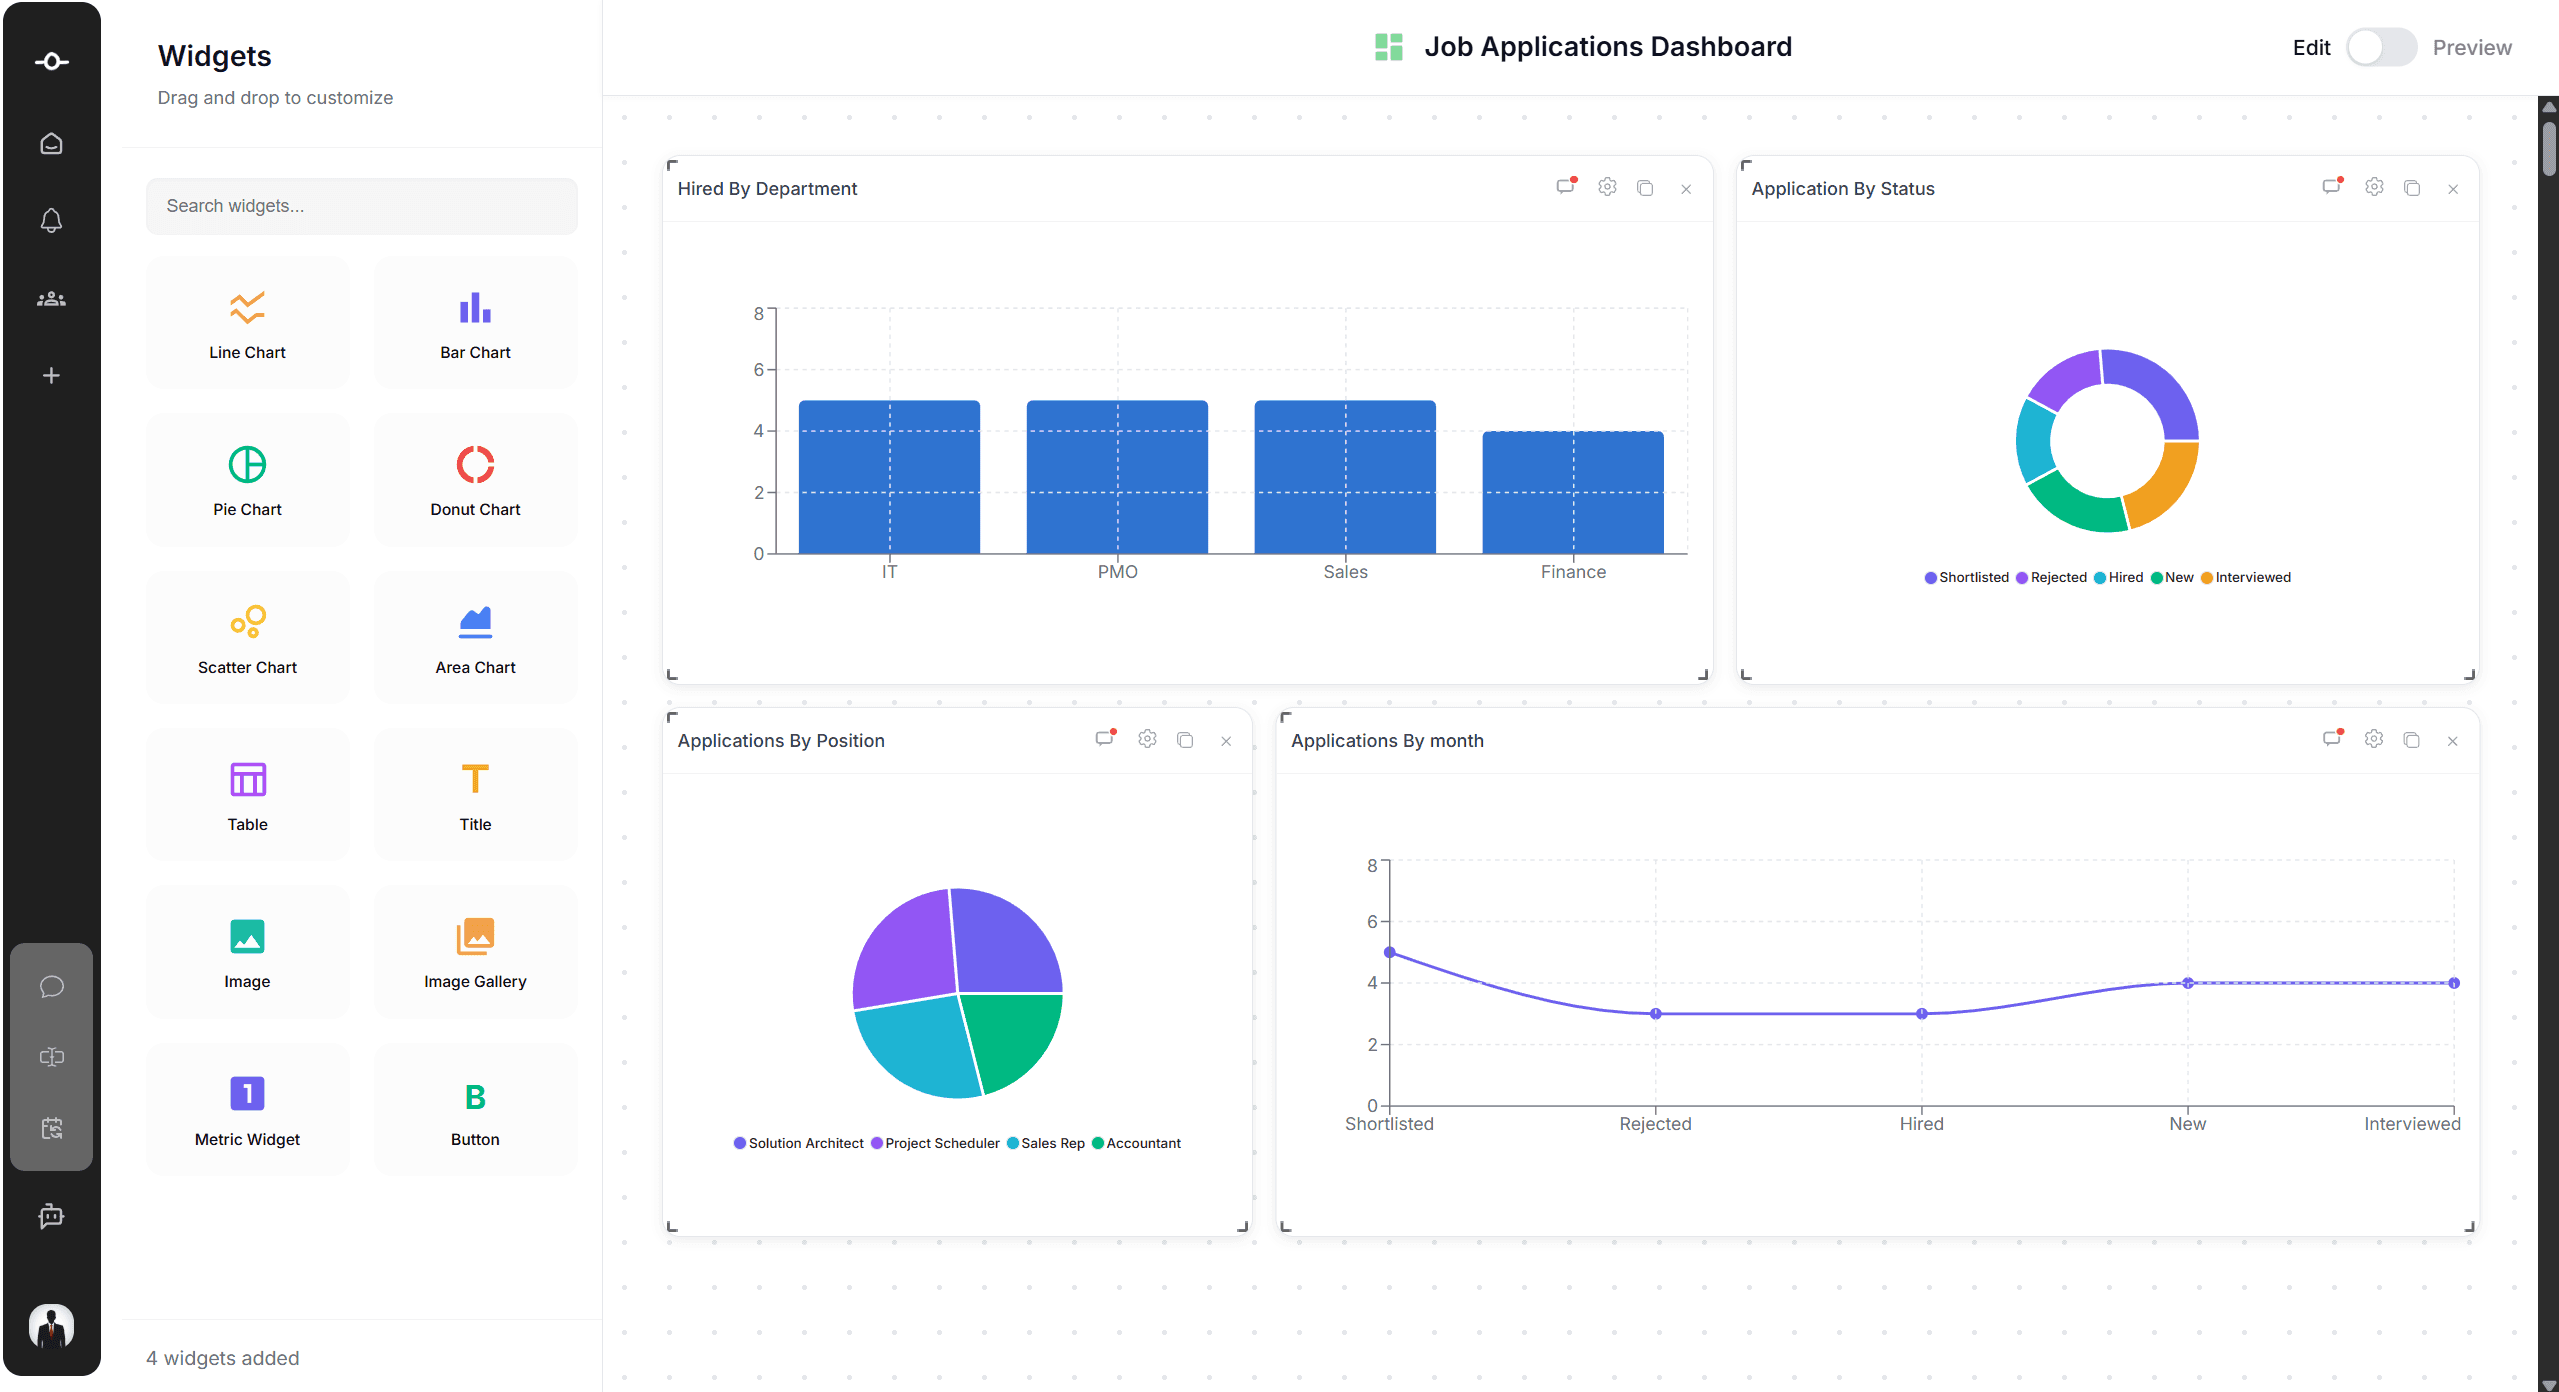Click the IT bar in chart
The width and height of the screenshot is (2559, 1392).
889,477
